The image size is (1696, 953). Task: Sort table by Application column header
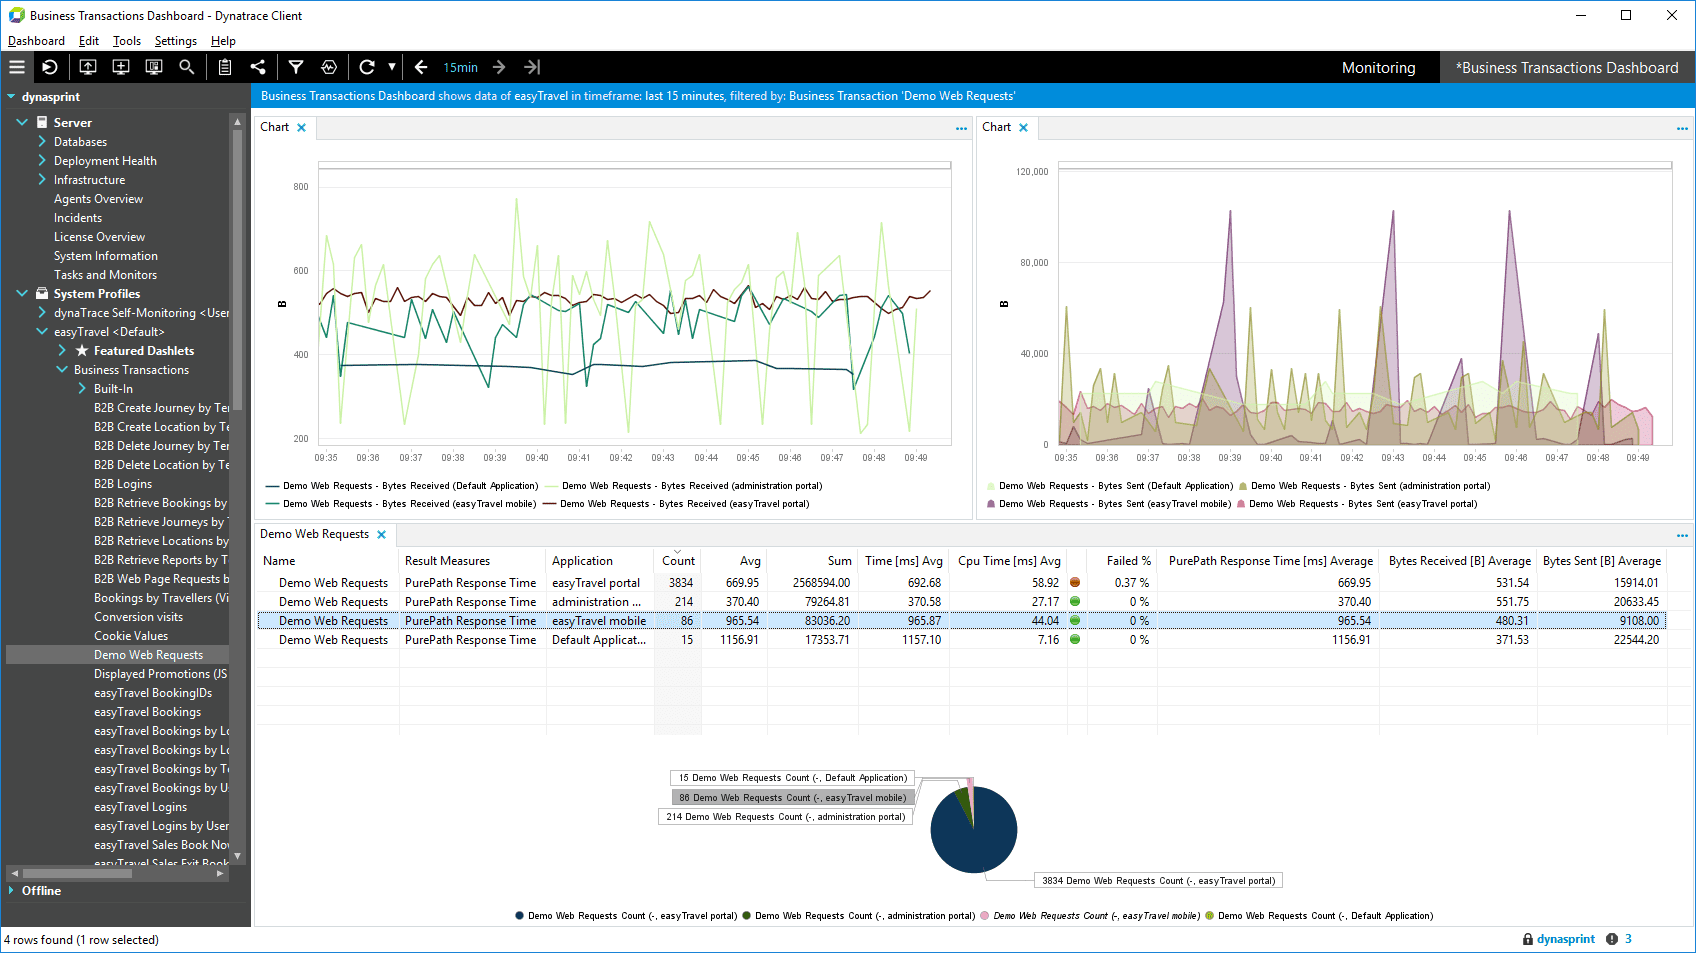point(600,561)
